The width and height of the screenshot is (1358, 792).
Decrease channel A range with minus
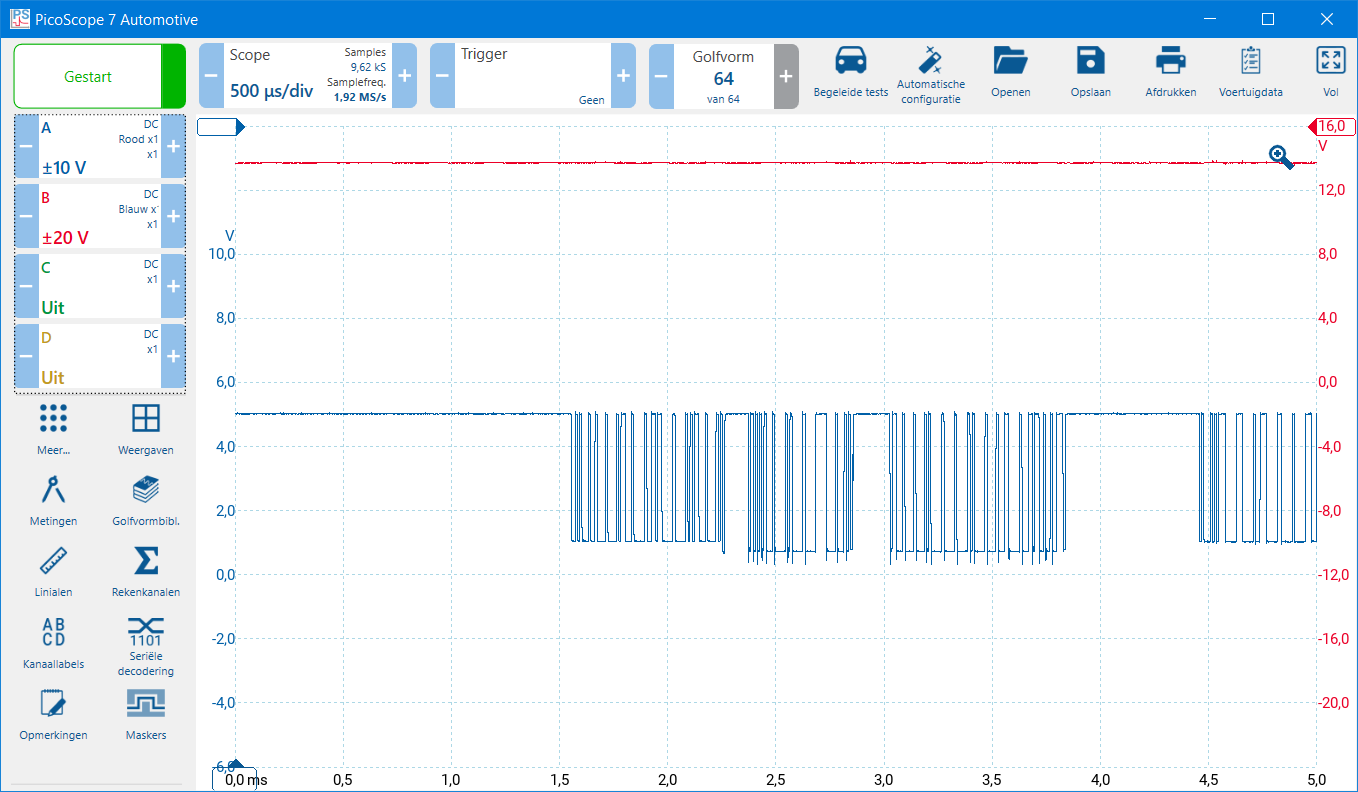[27, 146]
